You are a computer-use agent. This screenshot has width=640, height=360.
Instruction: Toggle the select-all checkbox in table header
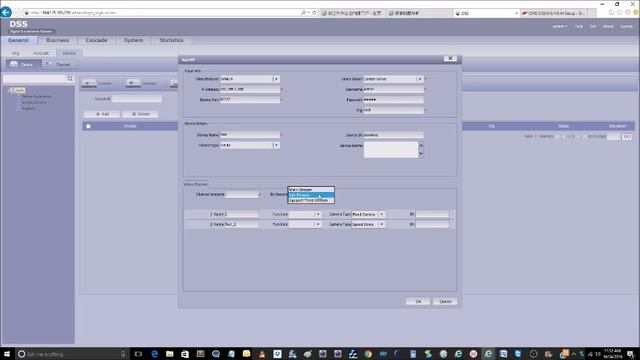click(x=88, y=127)
